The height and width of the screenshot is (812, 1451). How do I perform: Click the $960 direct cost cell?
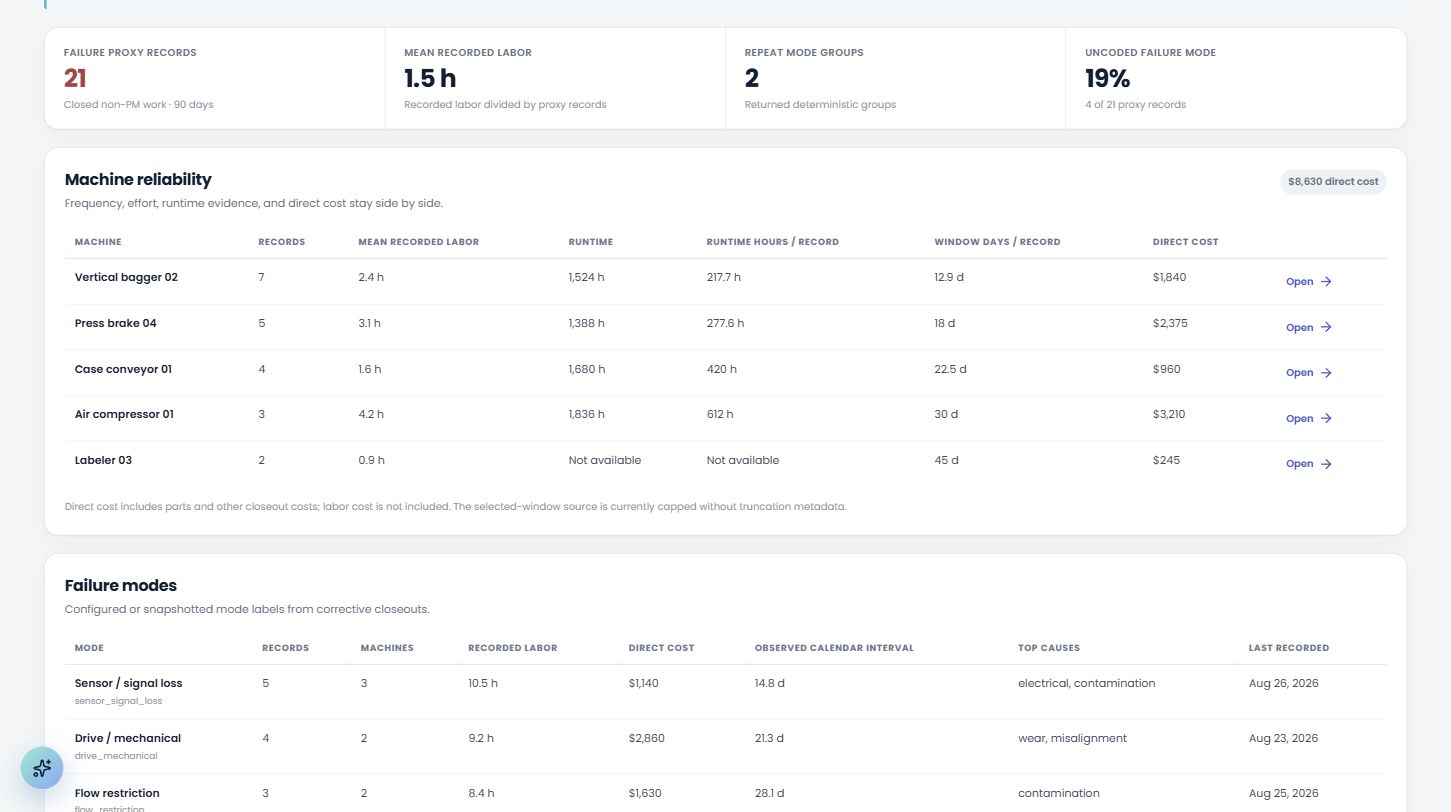point(1166,369)
